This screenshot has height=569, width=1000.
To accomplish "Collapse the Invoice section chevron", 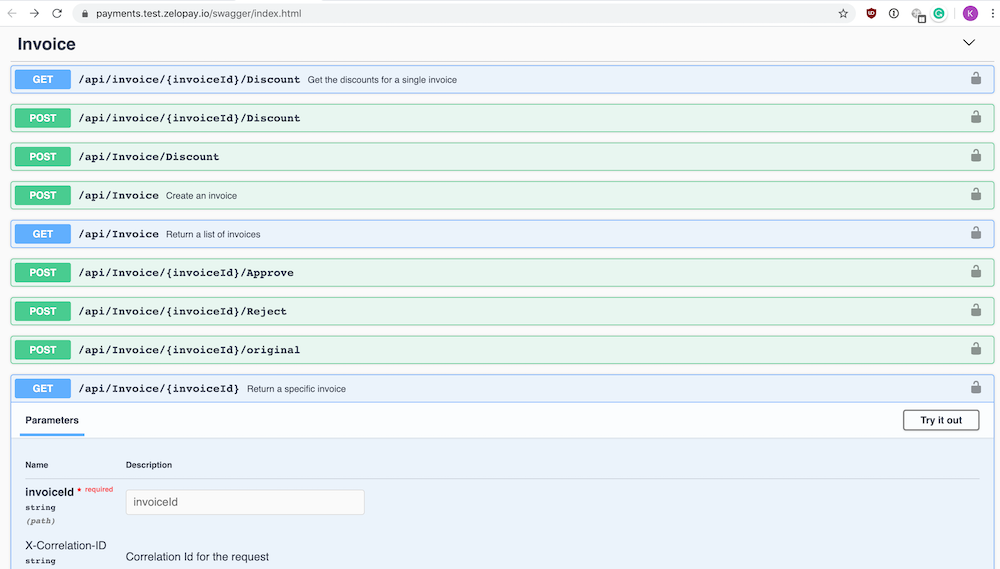I will (x=968, y=43).
